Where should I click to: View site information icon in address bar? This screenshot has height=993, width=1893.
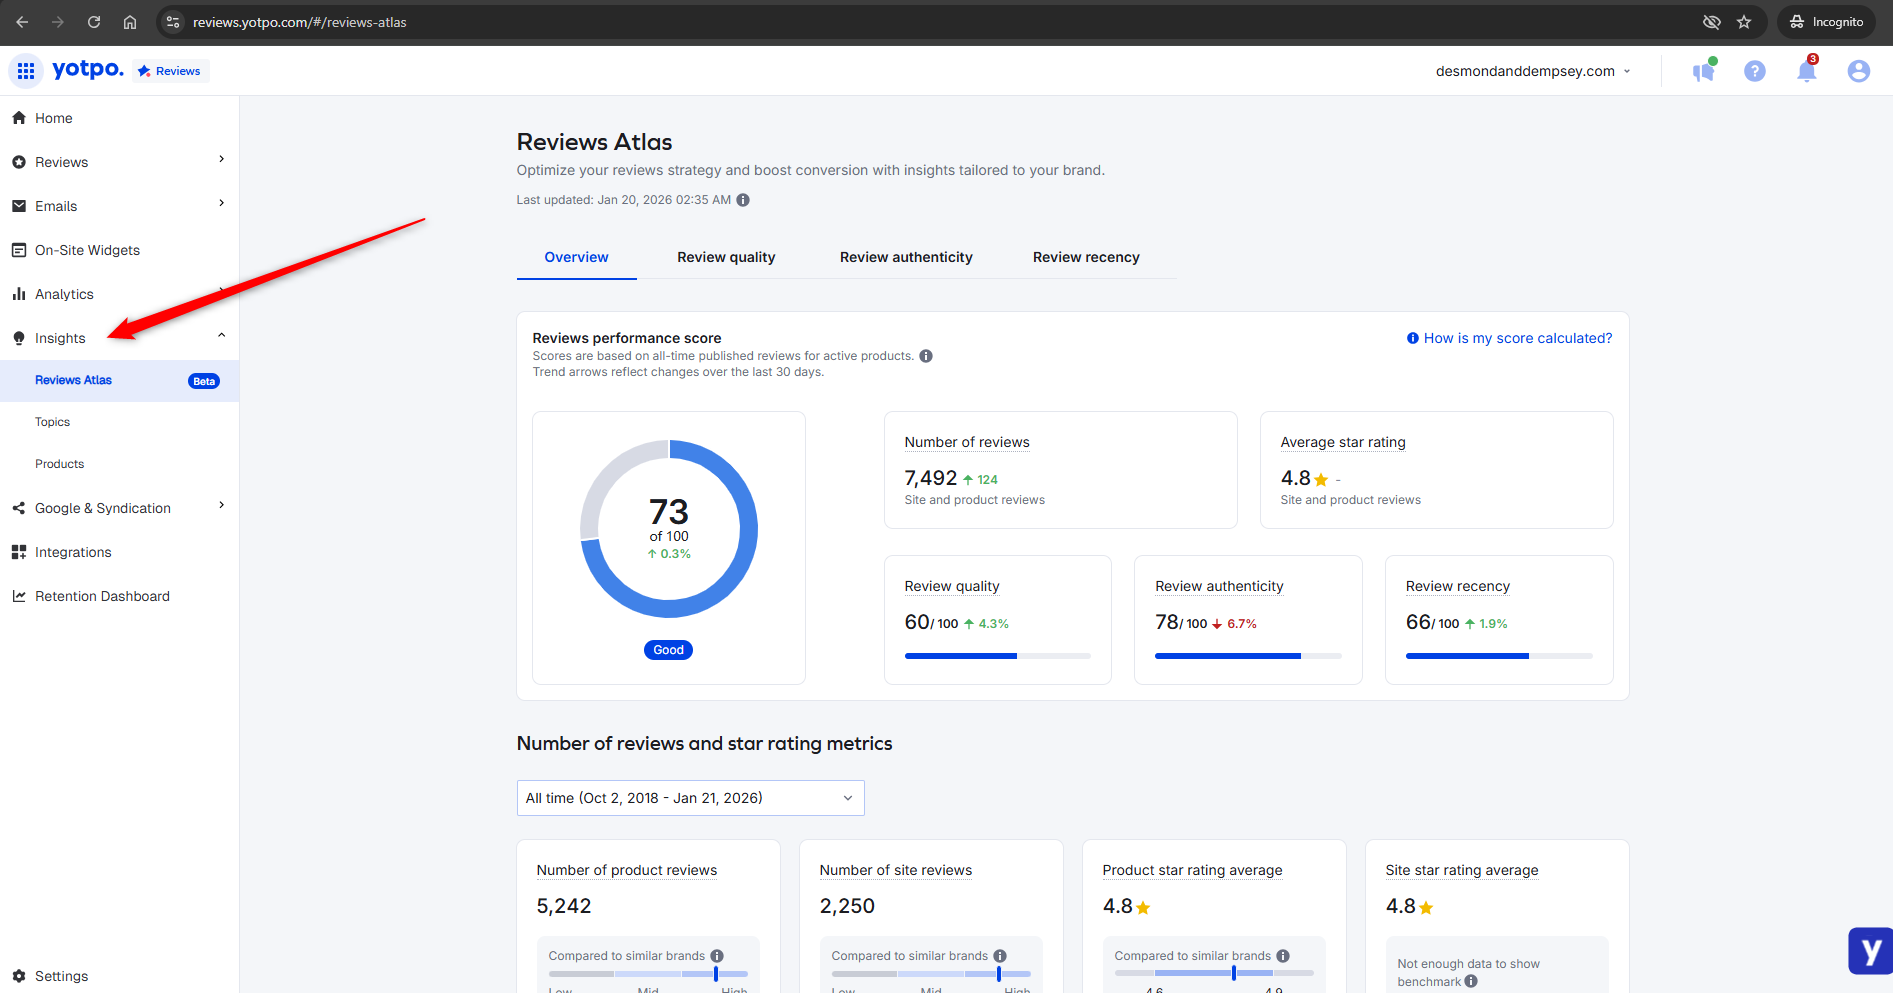point(173,22)
